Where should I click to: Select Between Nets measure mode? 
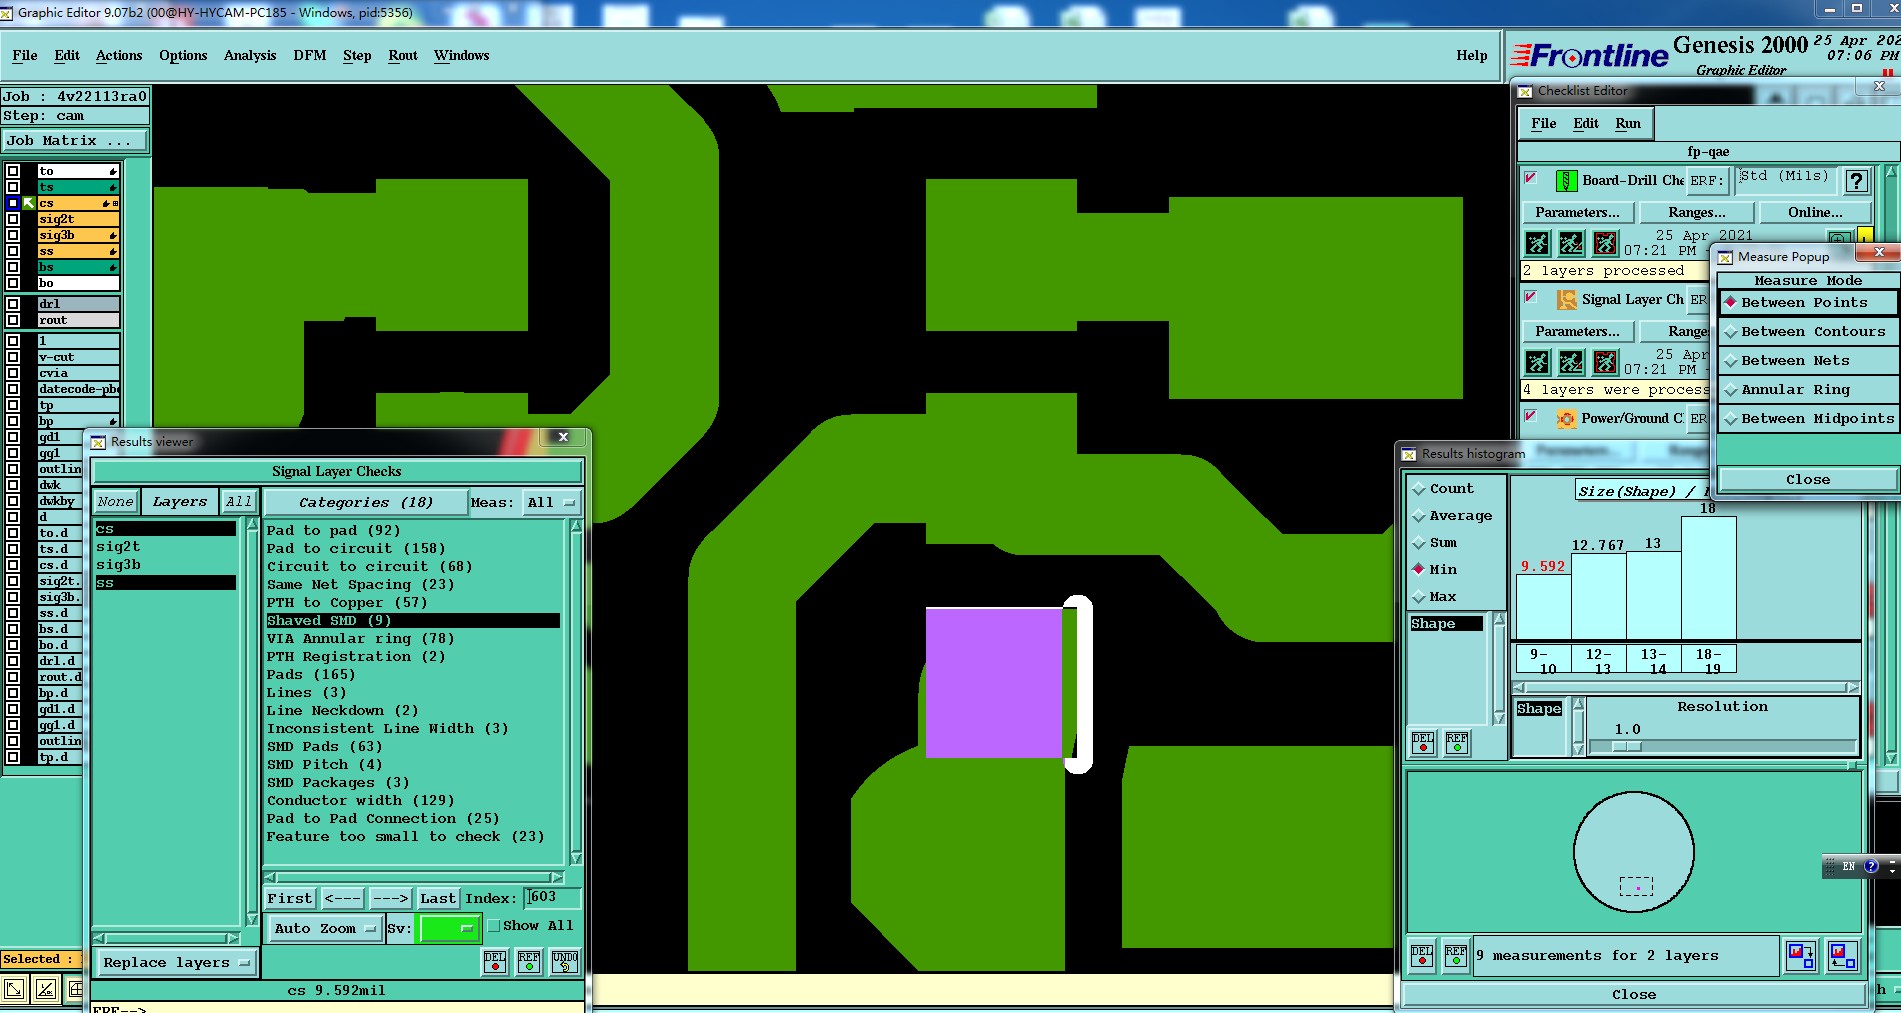(1808, 361)
